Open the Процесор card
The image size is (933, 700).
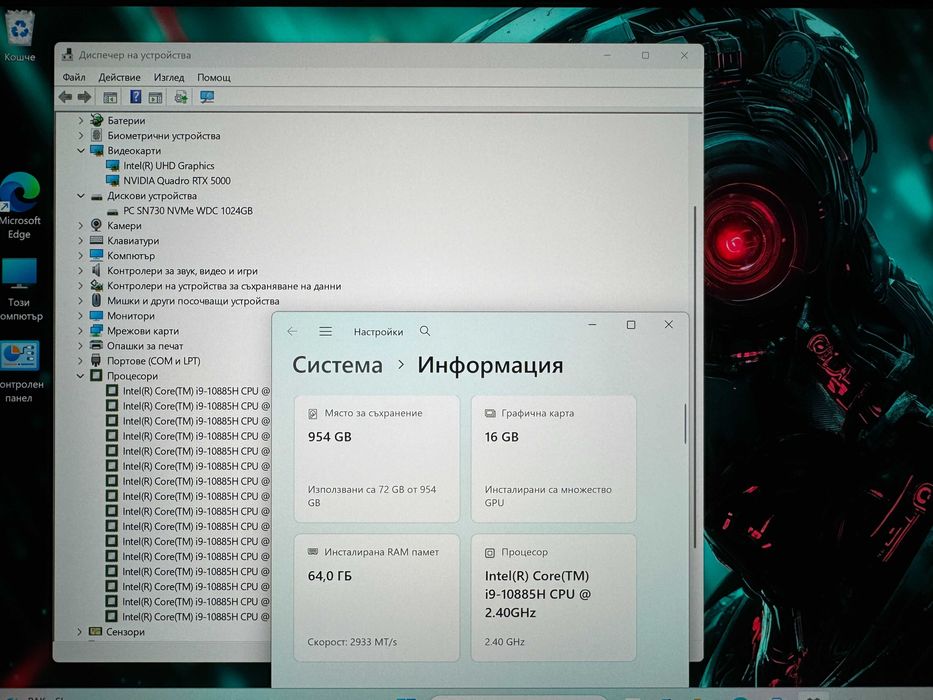[553, 598]
